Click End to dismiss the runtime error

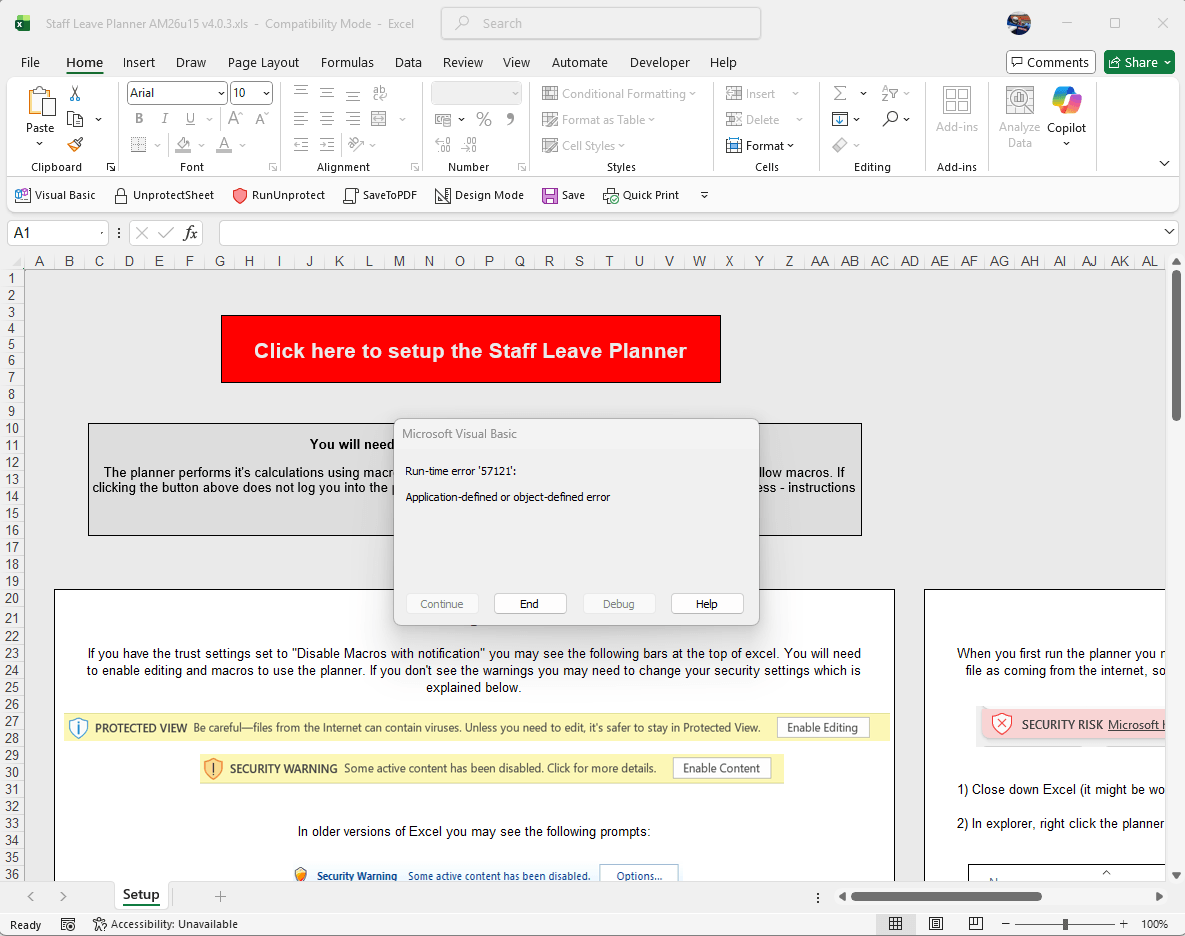tap(530, 603)
